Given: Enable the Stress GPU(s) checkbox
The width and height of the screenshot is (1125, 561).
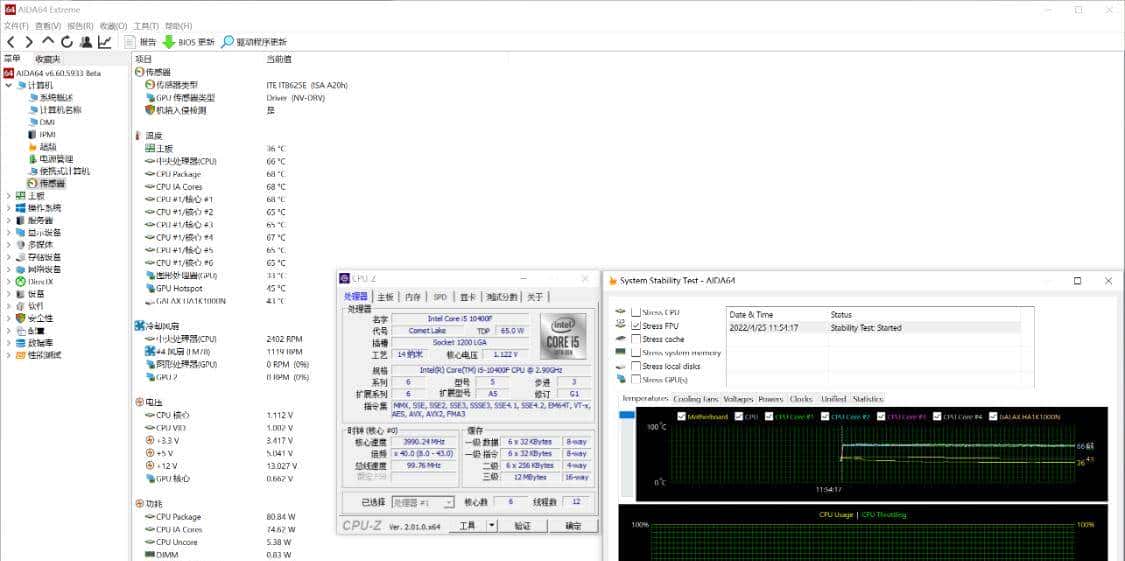Looking at the screenshot, I should [x=636, y=380].
